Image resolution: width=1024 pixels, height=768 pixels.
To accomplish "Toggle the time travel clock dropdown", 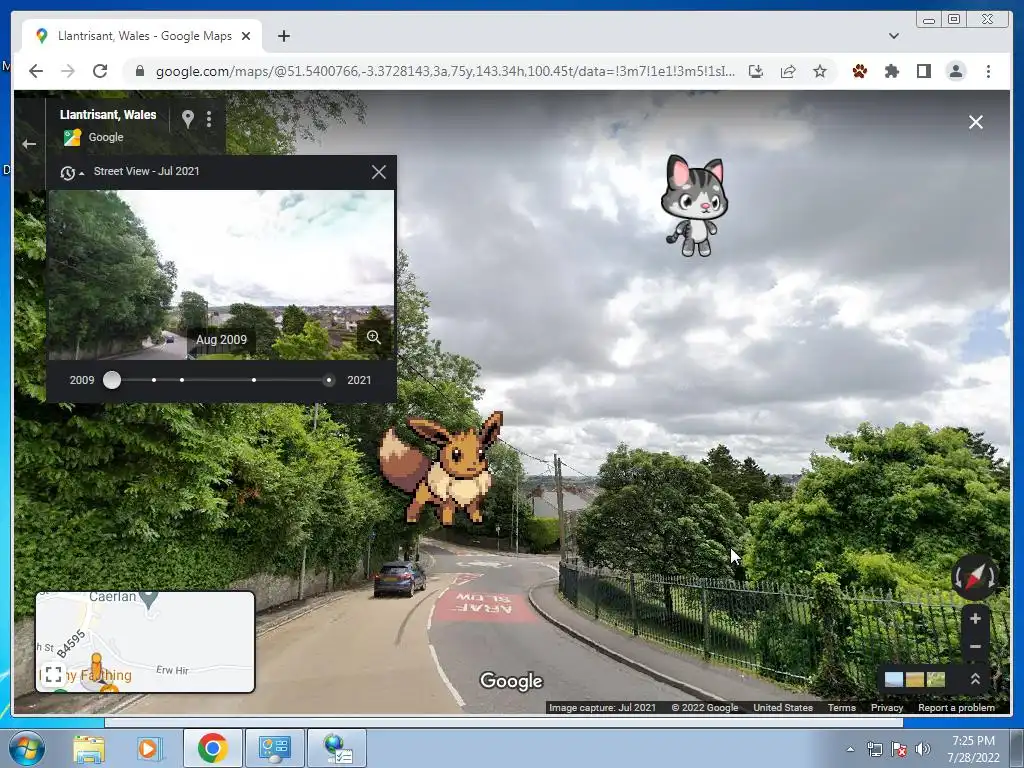I will [x=72, y=172].
